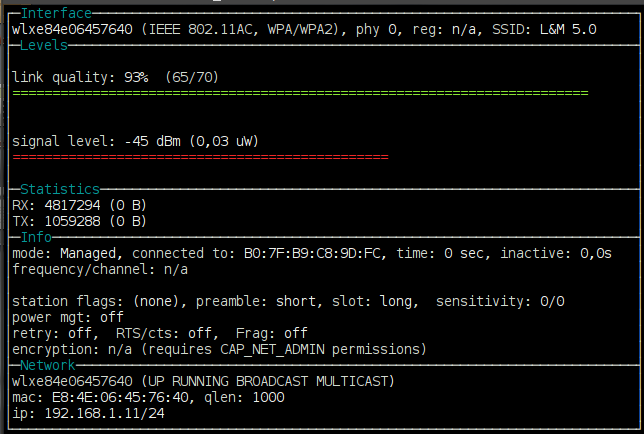Viewport: 644px width, 434px height.
Task: Click the green link quality bar
Action: 300,93
